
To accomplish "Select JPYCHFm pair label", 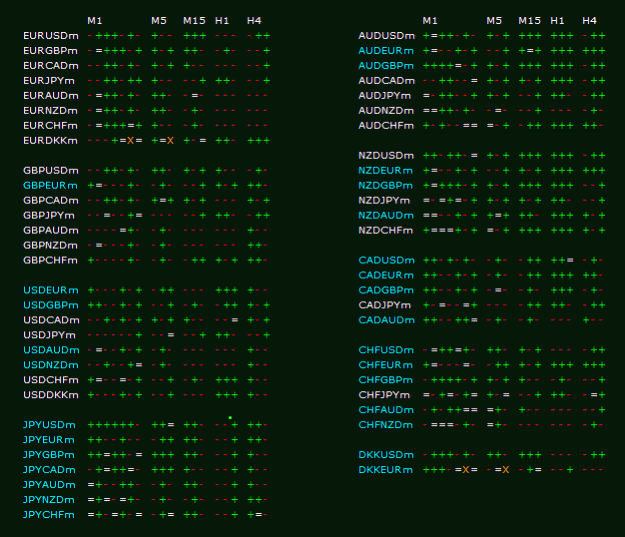I will click(49, 515).
